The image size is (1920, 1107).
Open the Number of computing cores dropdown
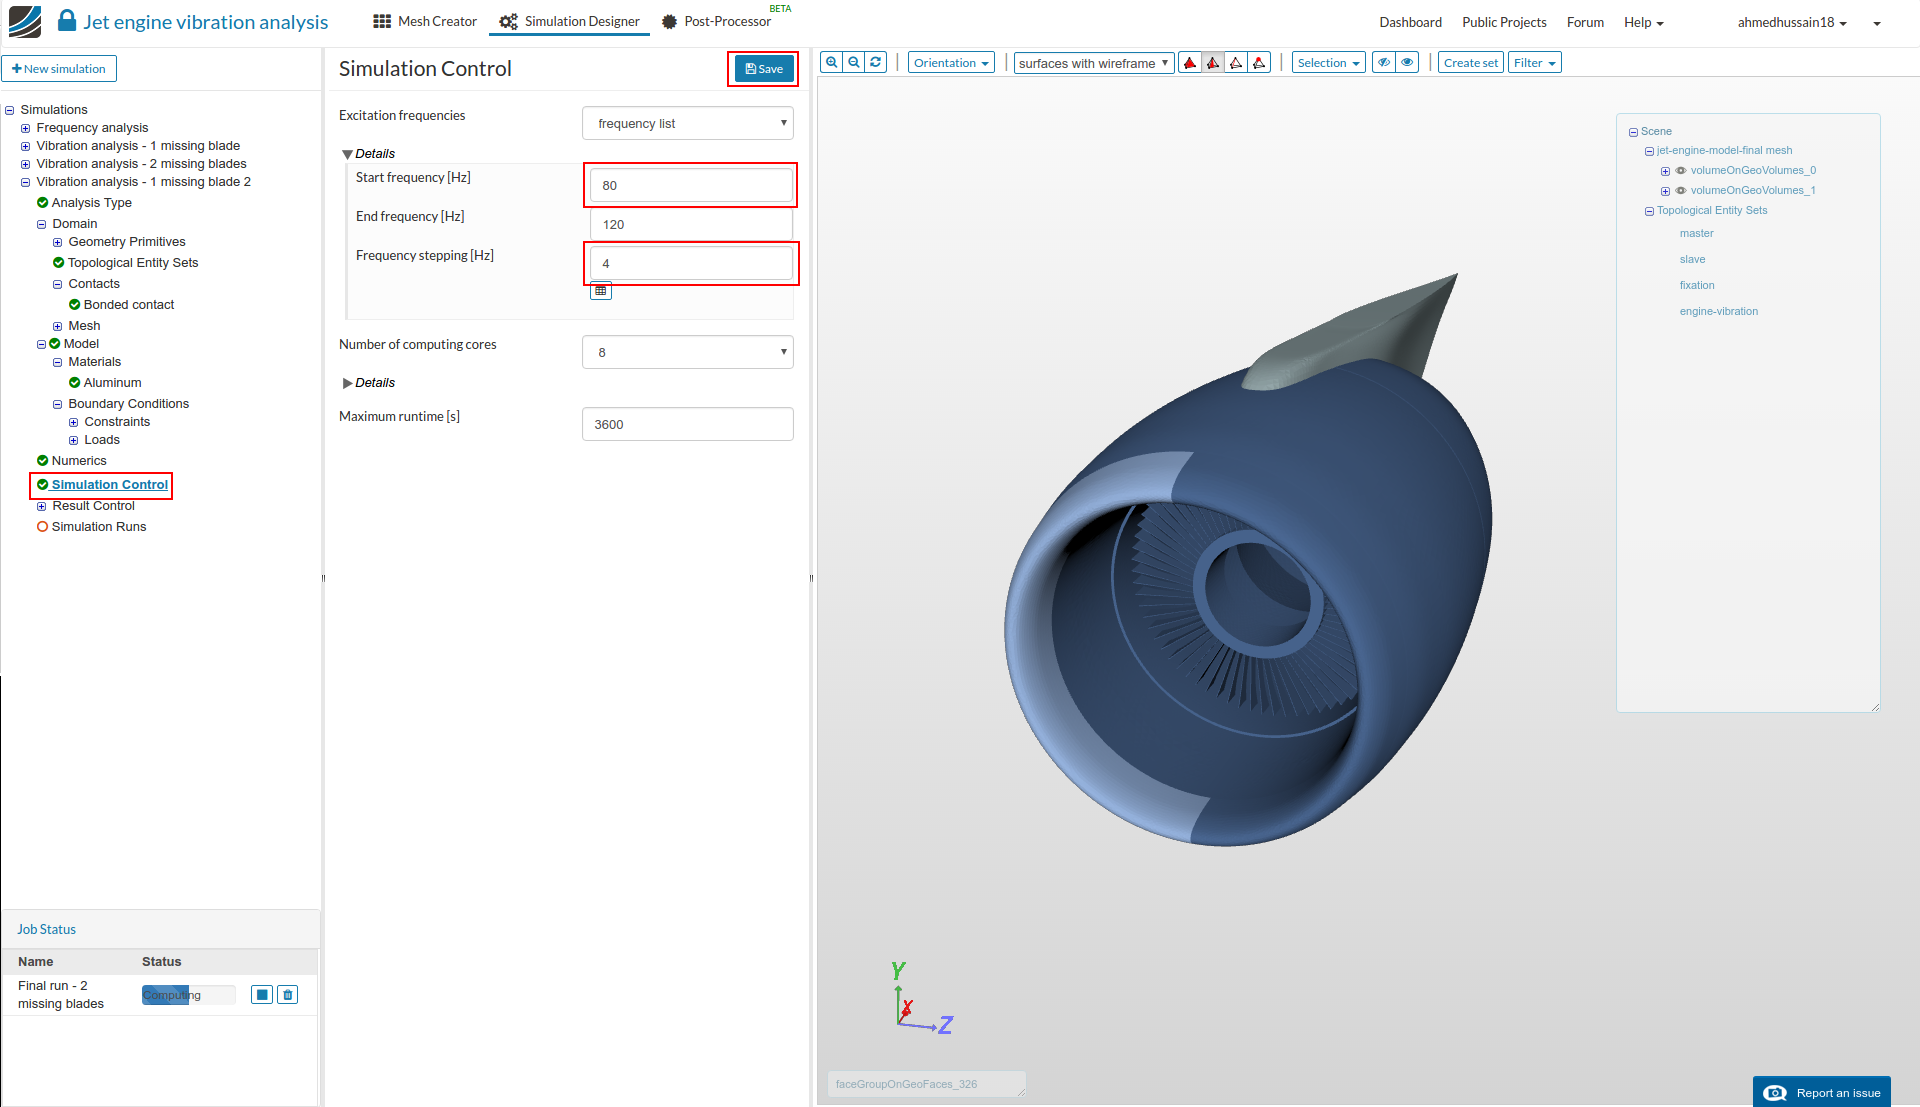(x=687, y=352)
